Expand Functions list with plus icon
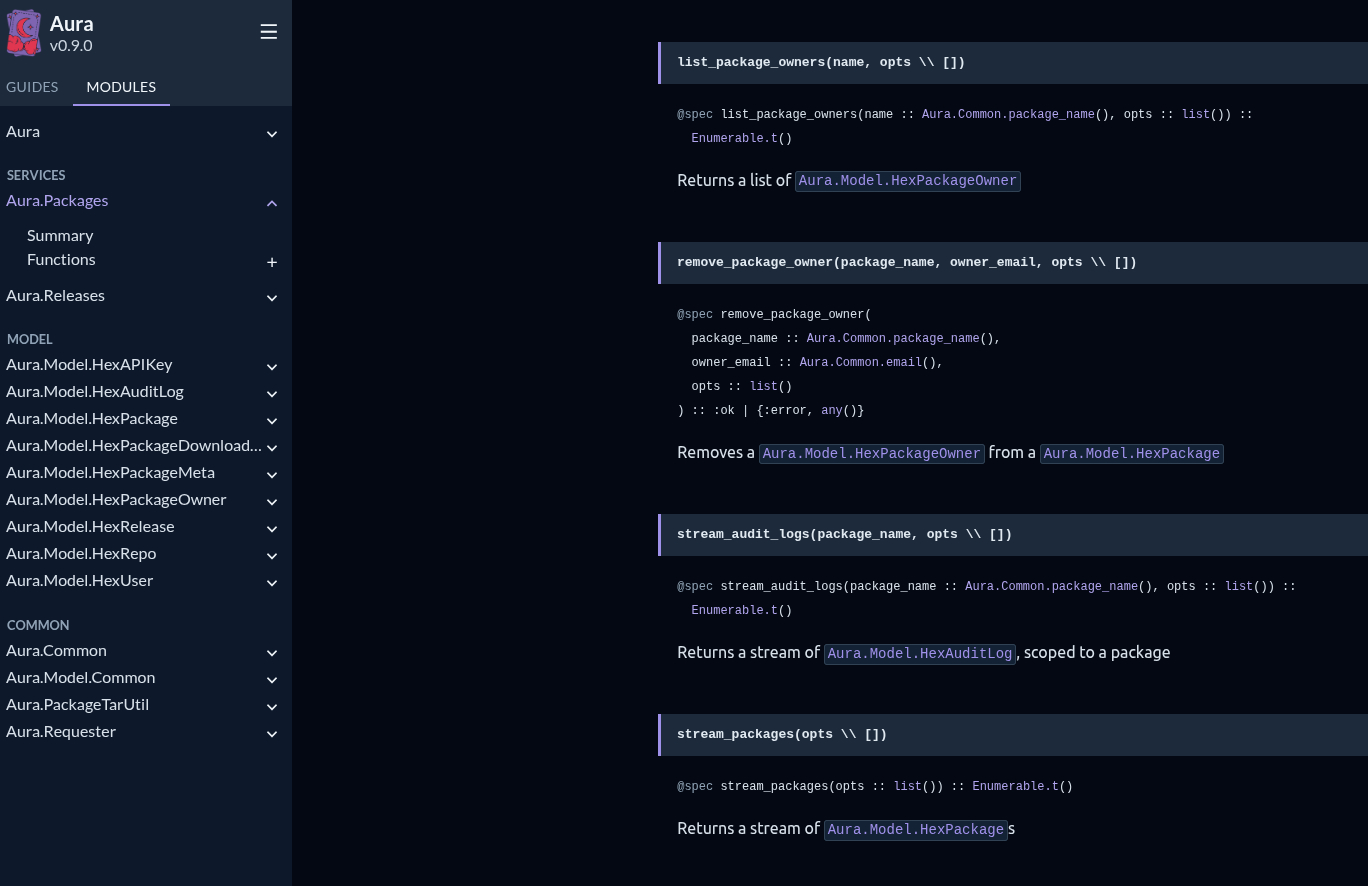 pyautogui.click(x=271, y=262)
